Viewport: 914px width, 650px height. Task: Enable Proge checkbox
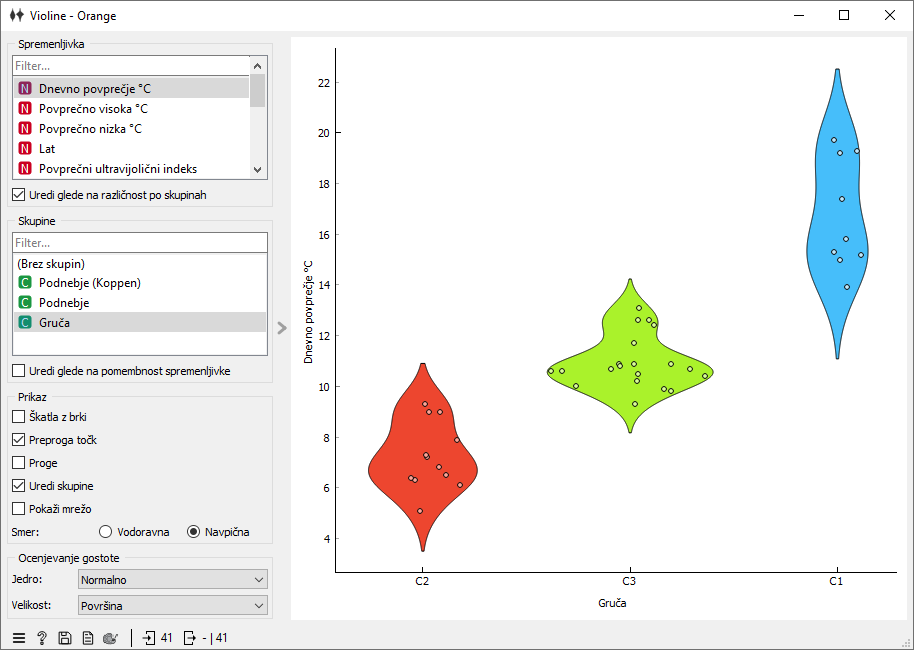35,463
